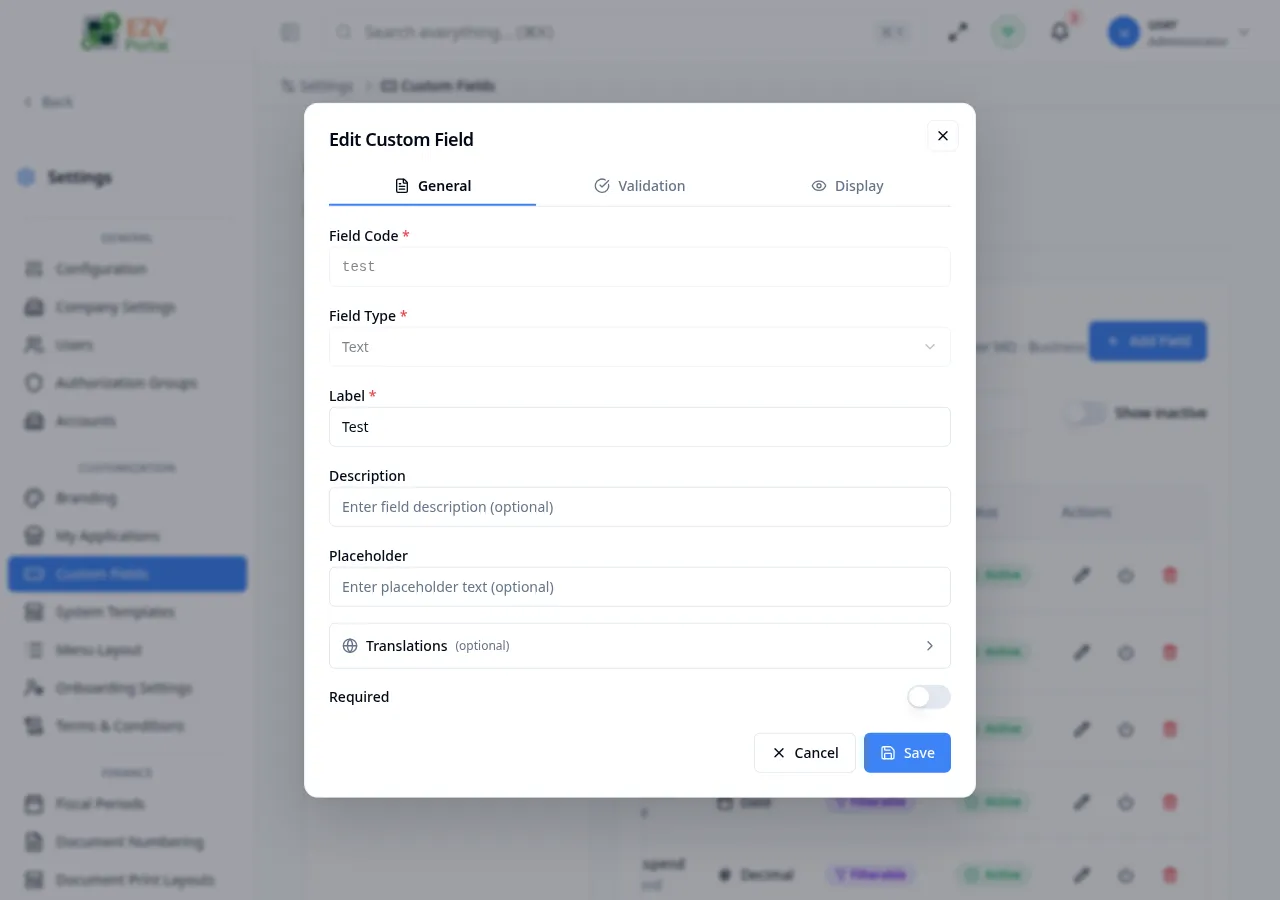
Task: Open the user account dropdown
Action: 1179,33
